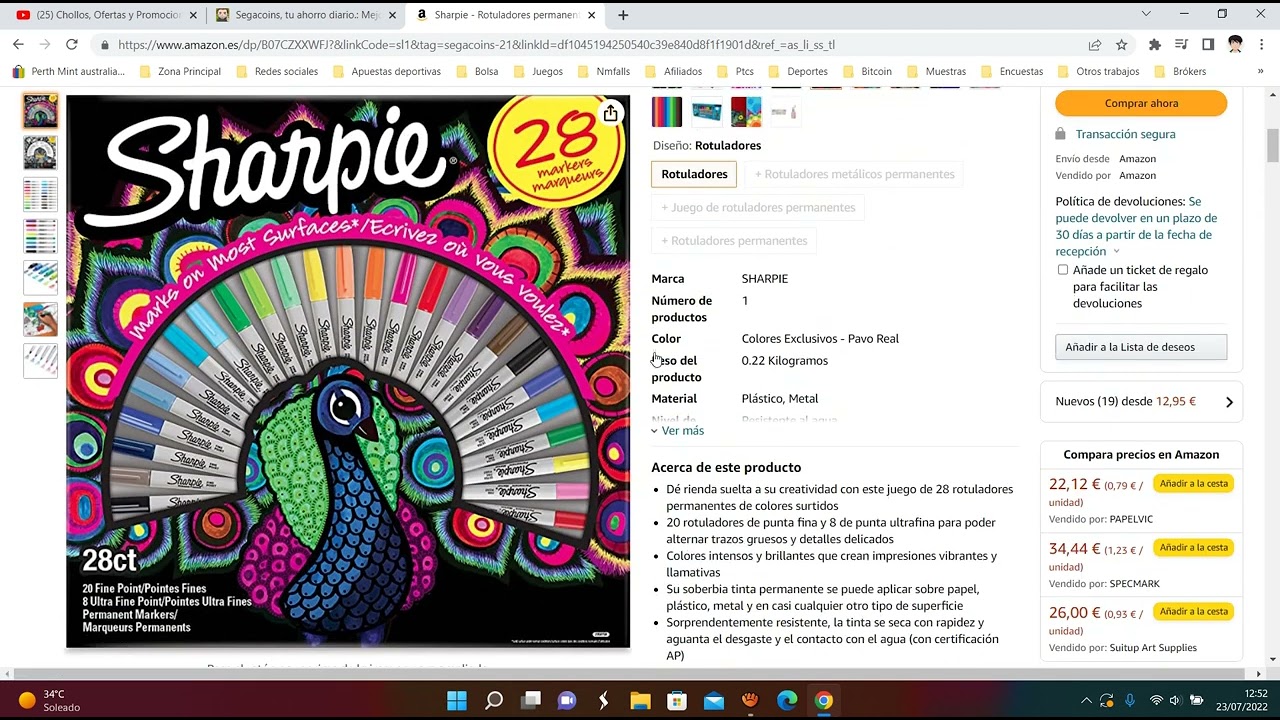Close the Sharpie - Rotuladores tab
The height and width of the screenshot is (720, 1280).
[x=592, y=15]
